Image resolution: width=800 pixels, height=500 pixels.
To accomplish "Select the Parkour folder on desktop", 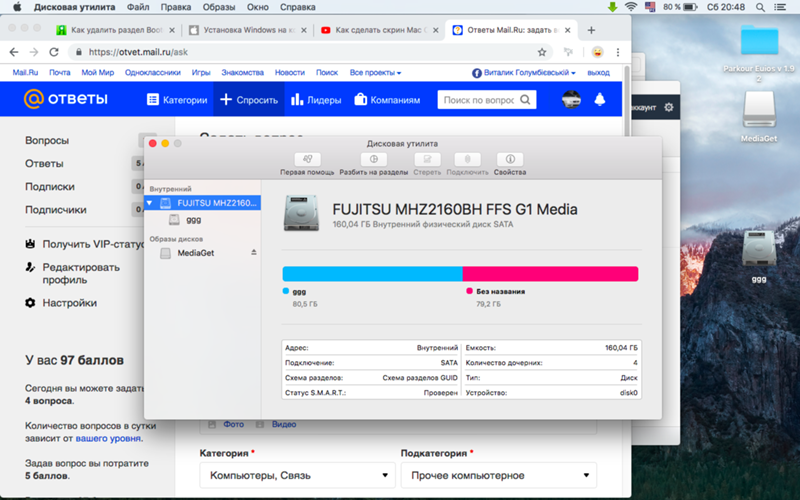I will click(759, 53).
